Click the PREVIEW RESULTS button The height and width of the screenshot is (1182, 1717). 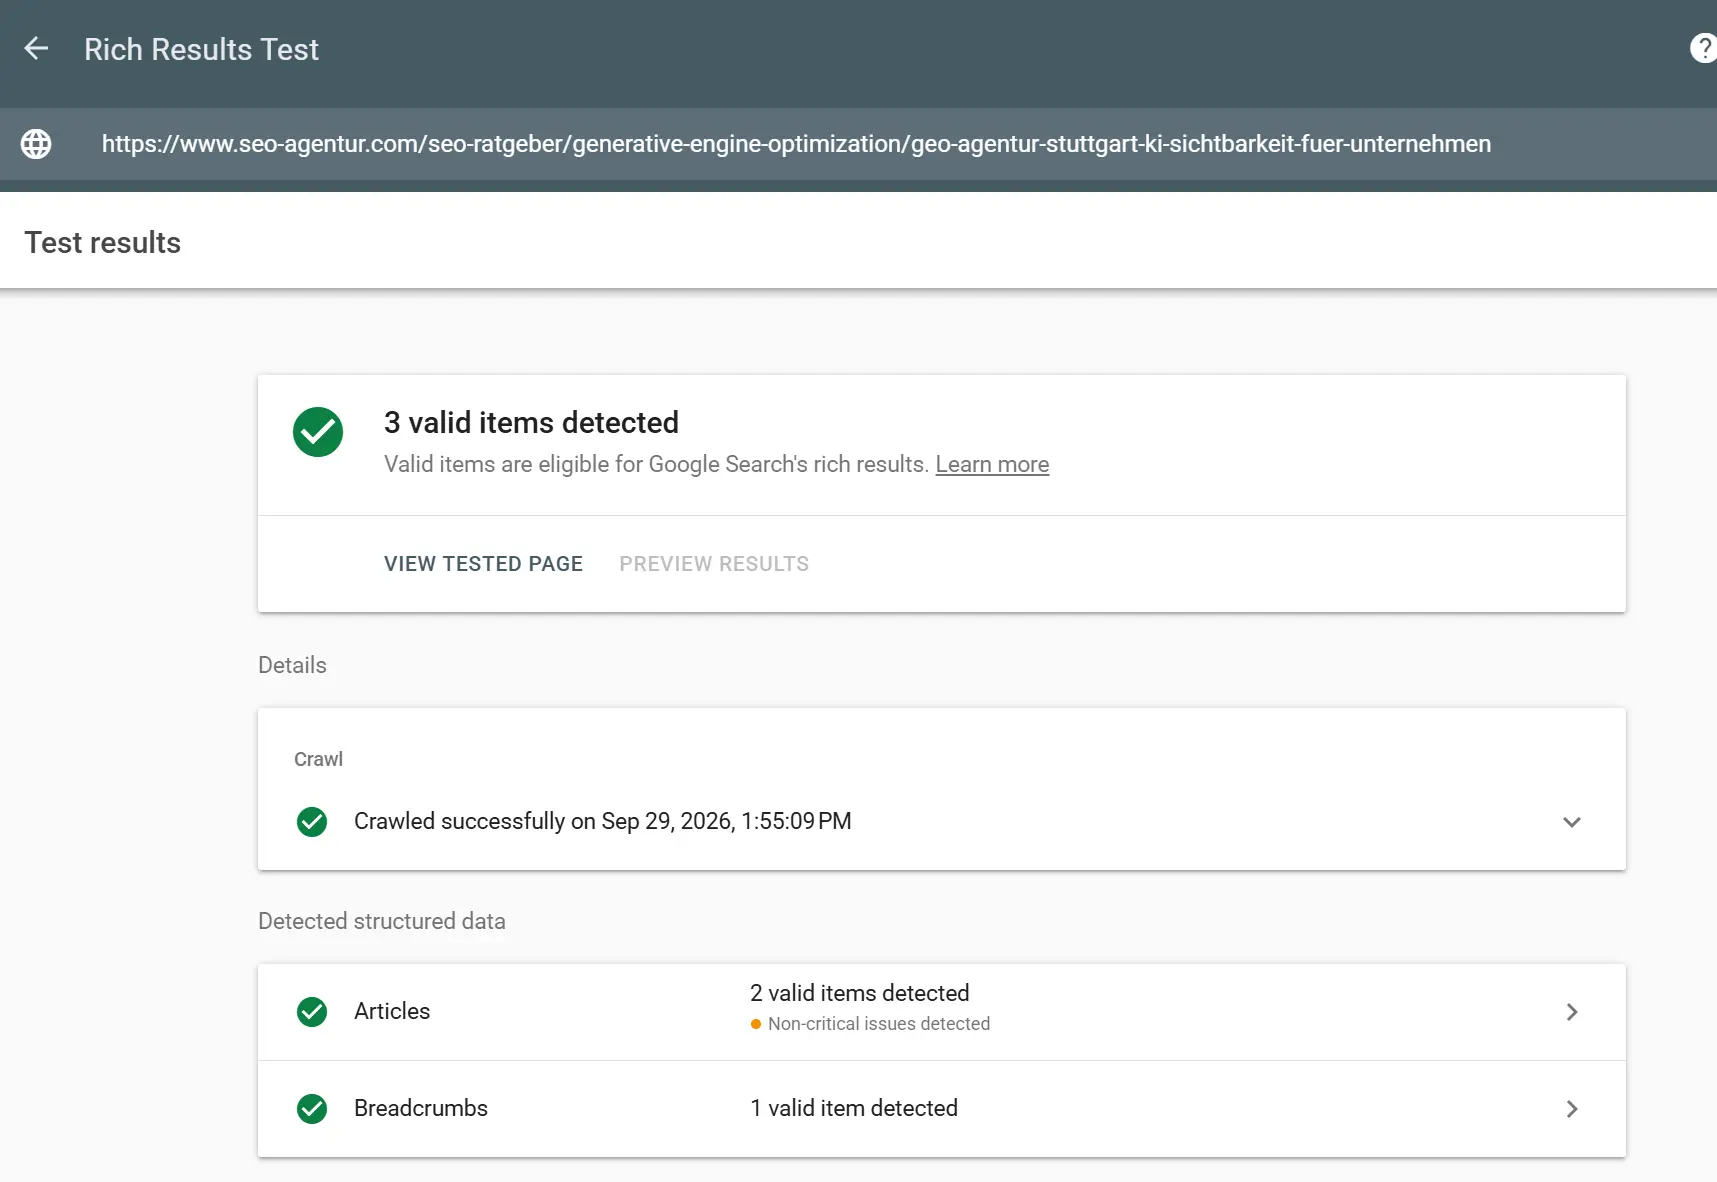[714, 564]
